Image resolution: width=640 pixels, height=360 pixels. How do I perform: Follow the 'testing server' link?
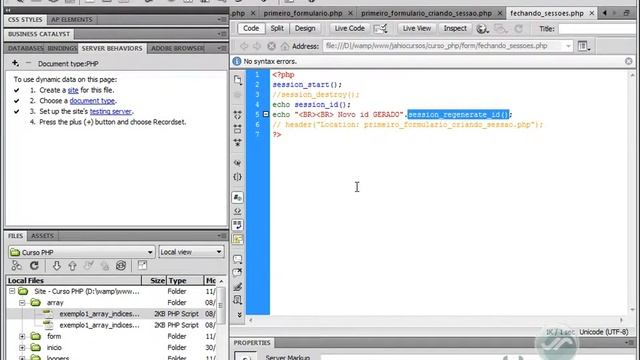pos(111,111)
